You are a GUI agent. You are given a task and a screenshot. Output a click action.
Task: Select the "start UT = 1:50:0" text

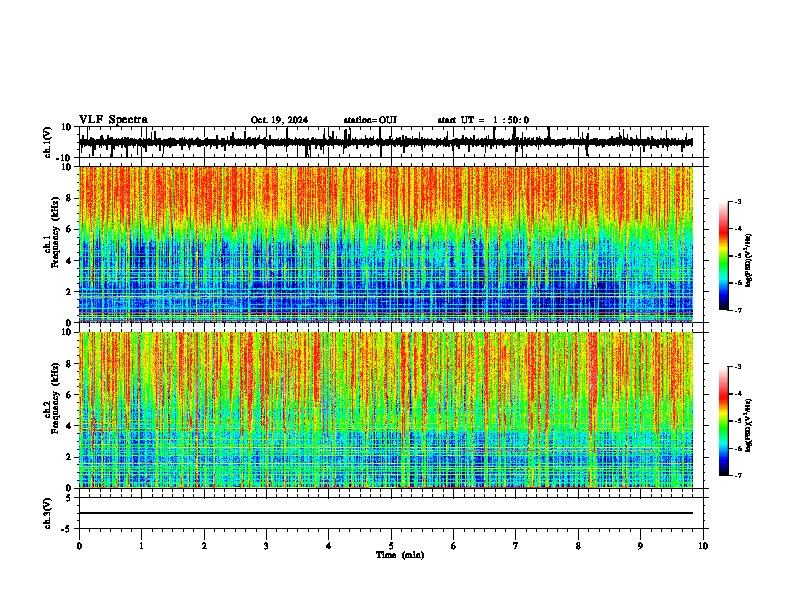(x=483, y=120)
